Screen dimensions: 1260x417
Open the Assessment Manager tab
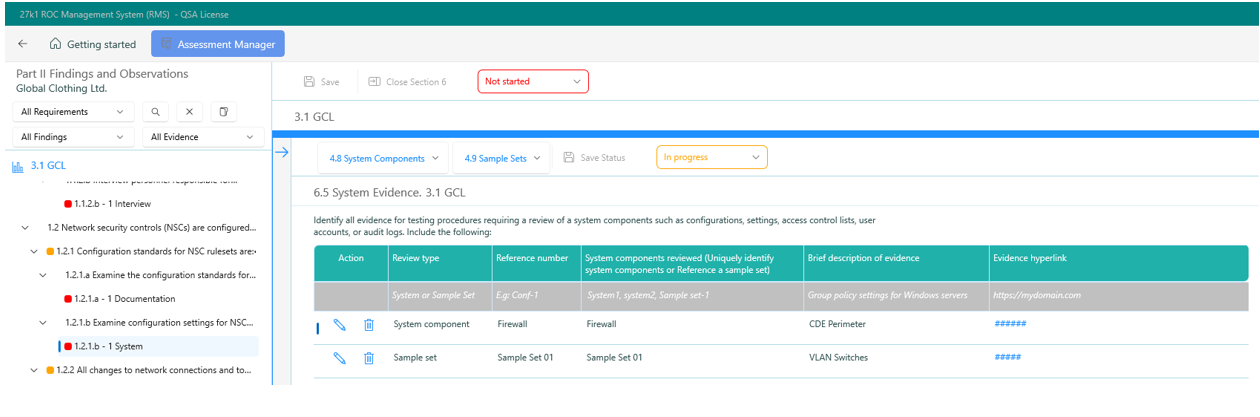pos(218,44)
